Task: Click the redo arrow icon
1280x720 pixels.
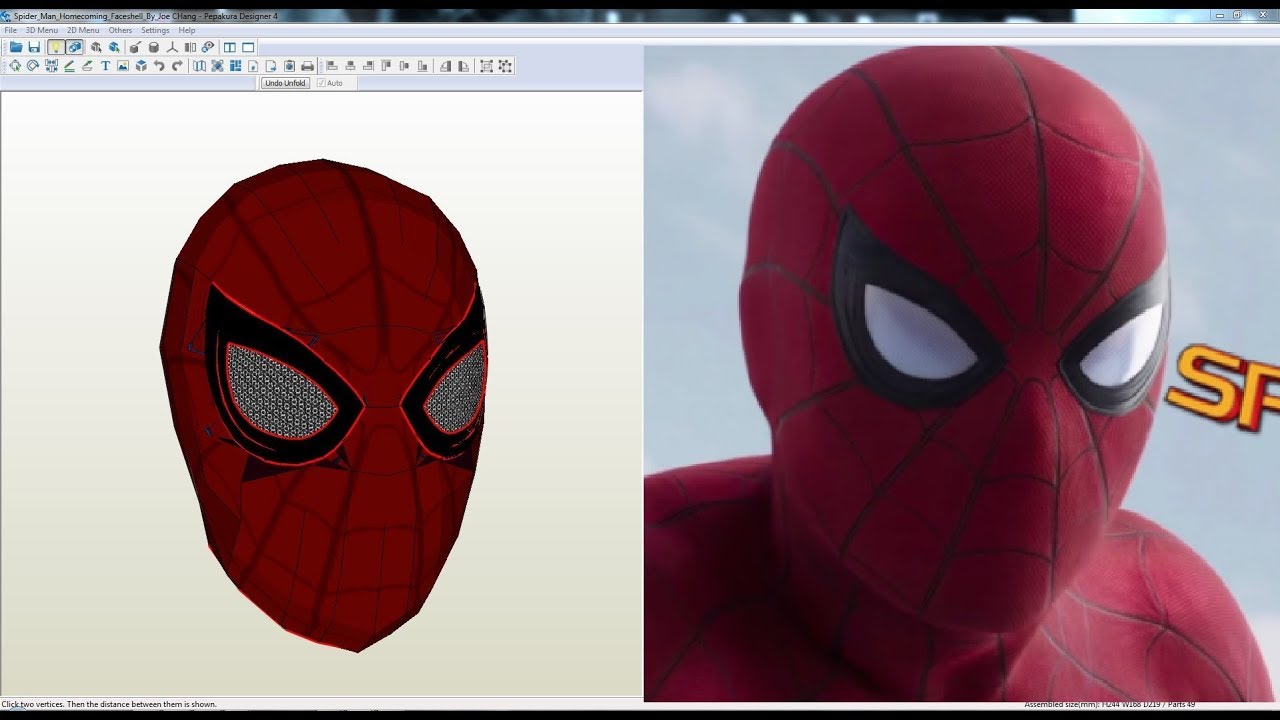Action: (x=177, y=66)
